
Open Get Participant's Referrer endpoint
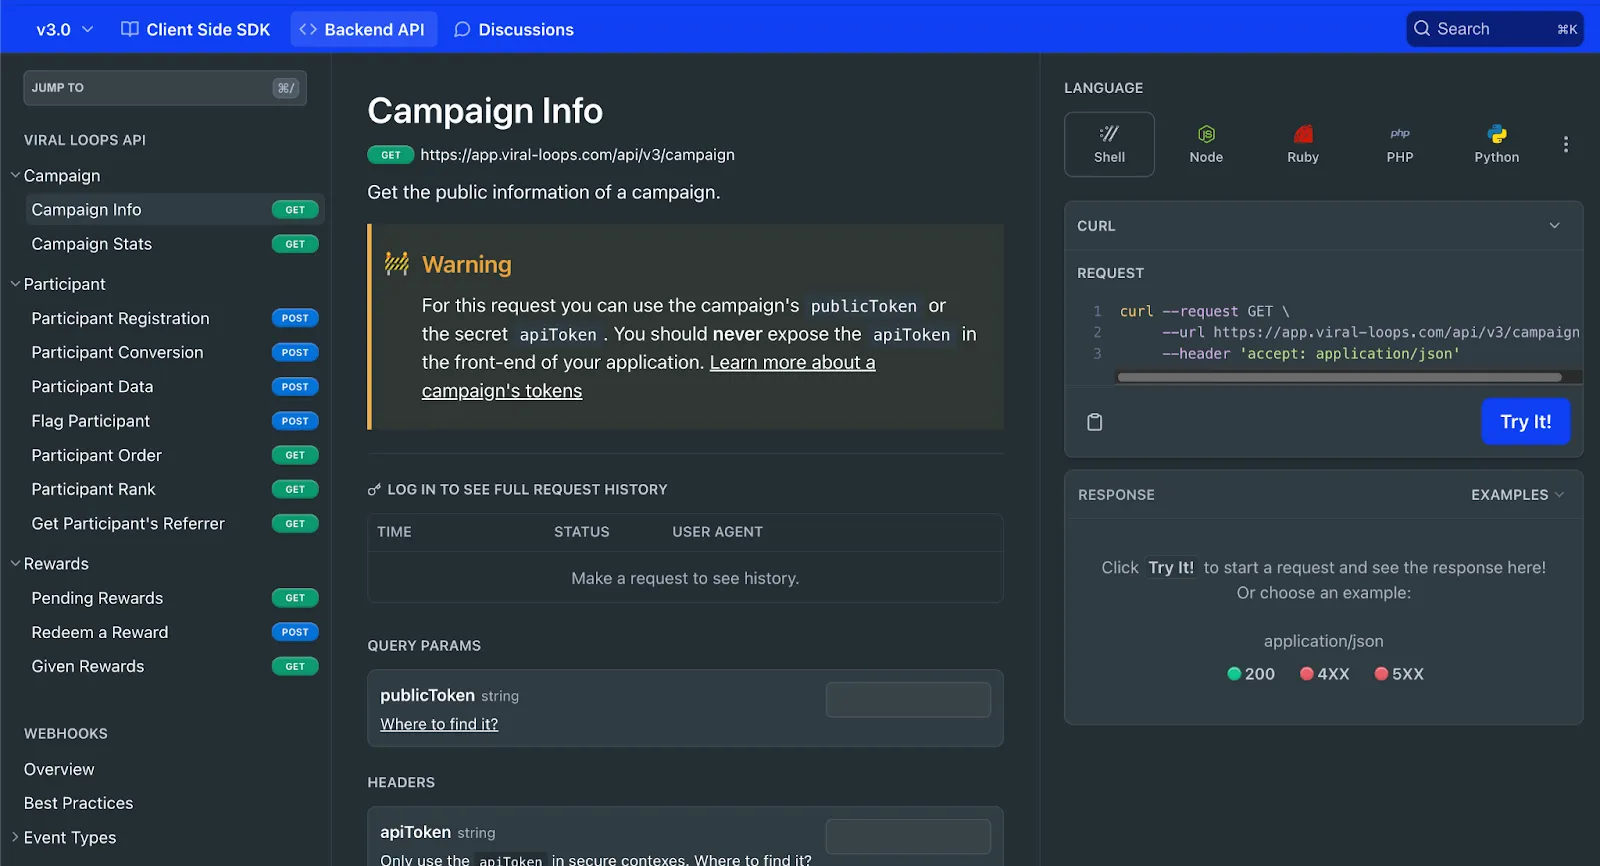click(174, 524)
